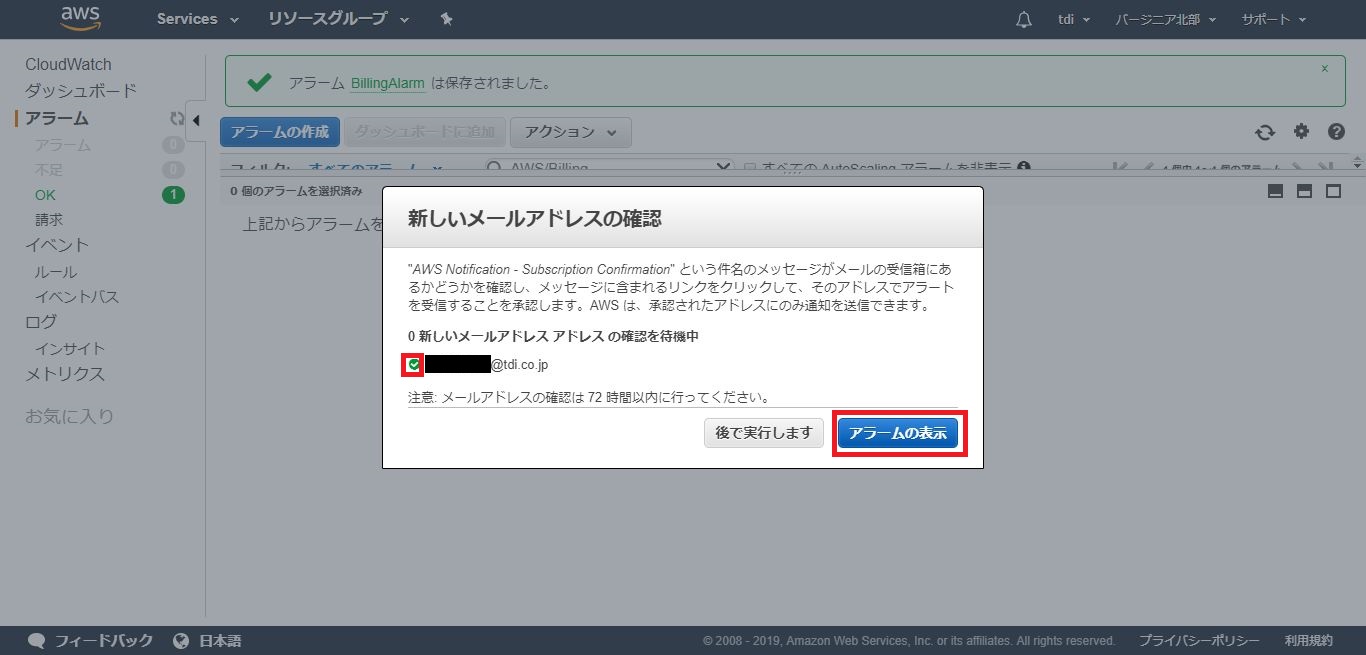The height and width of the screenshot is (655, 1366).
Task: Open the BillingAlarm link in the banner
Action: (x=388, y=83)
